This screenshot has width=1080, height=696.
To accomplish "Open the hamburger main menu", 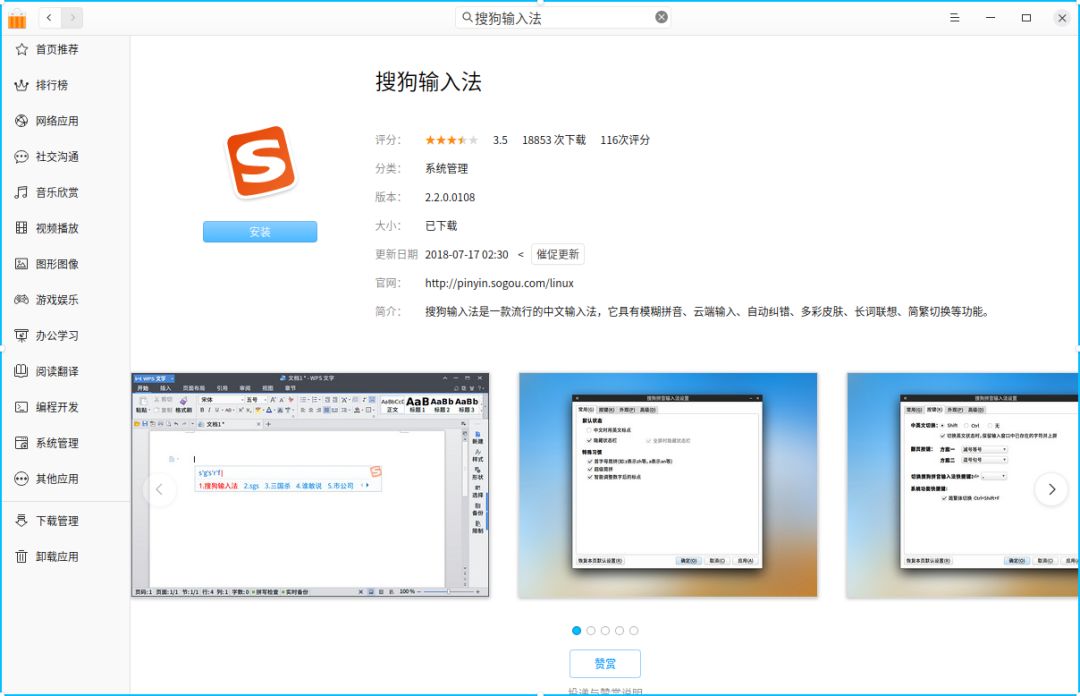I will tap(955, 18).
